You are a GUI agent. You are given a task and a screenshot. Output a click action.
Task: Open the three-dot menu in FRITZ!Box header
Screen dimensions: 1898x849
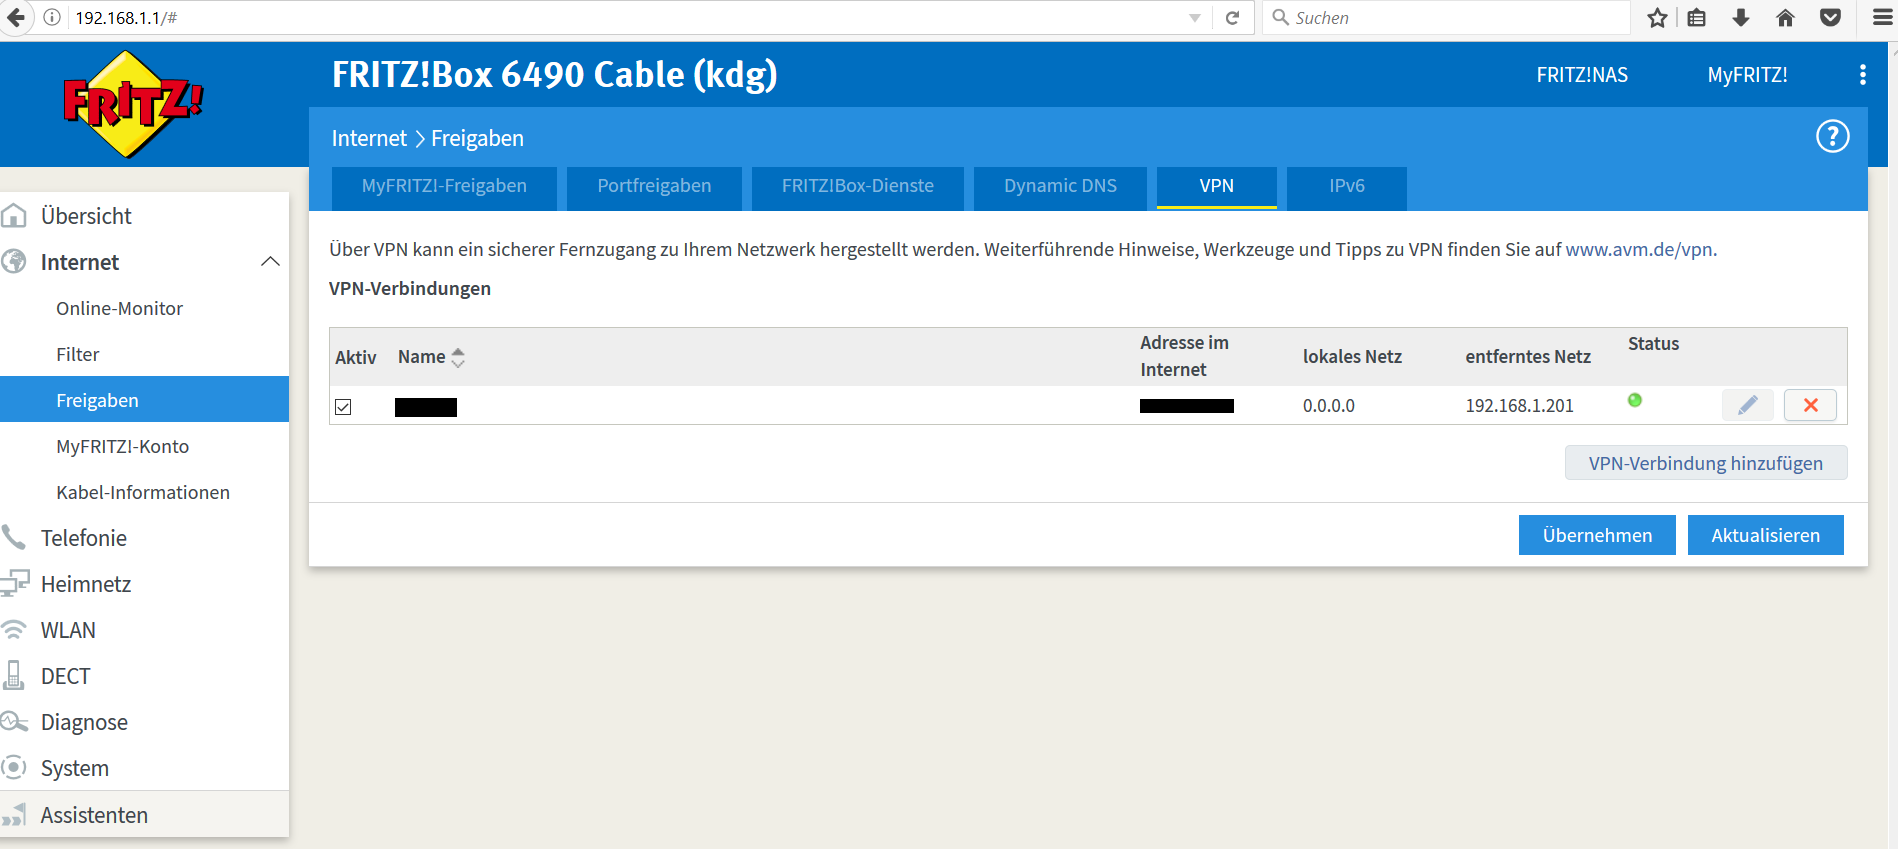point(1862,75)
